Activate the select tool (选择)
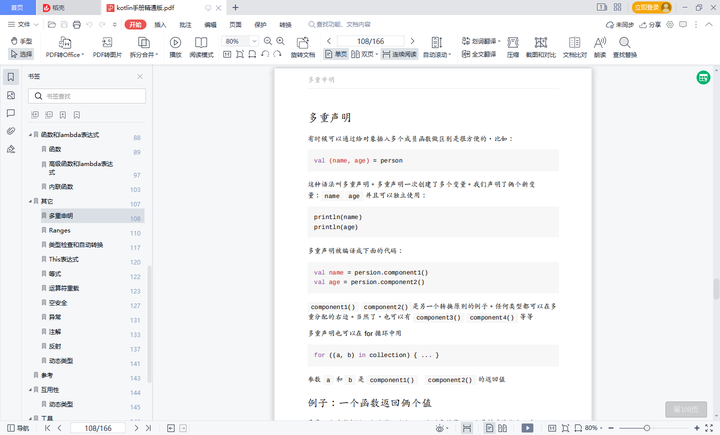The width and height of the screenshot is (720, 435). coord(21,54)
